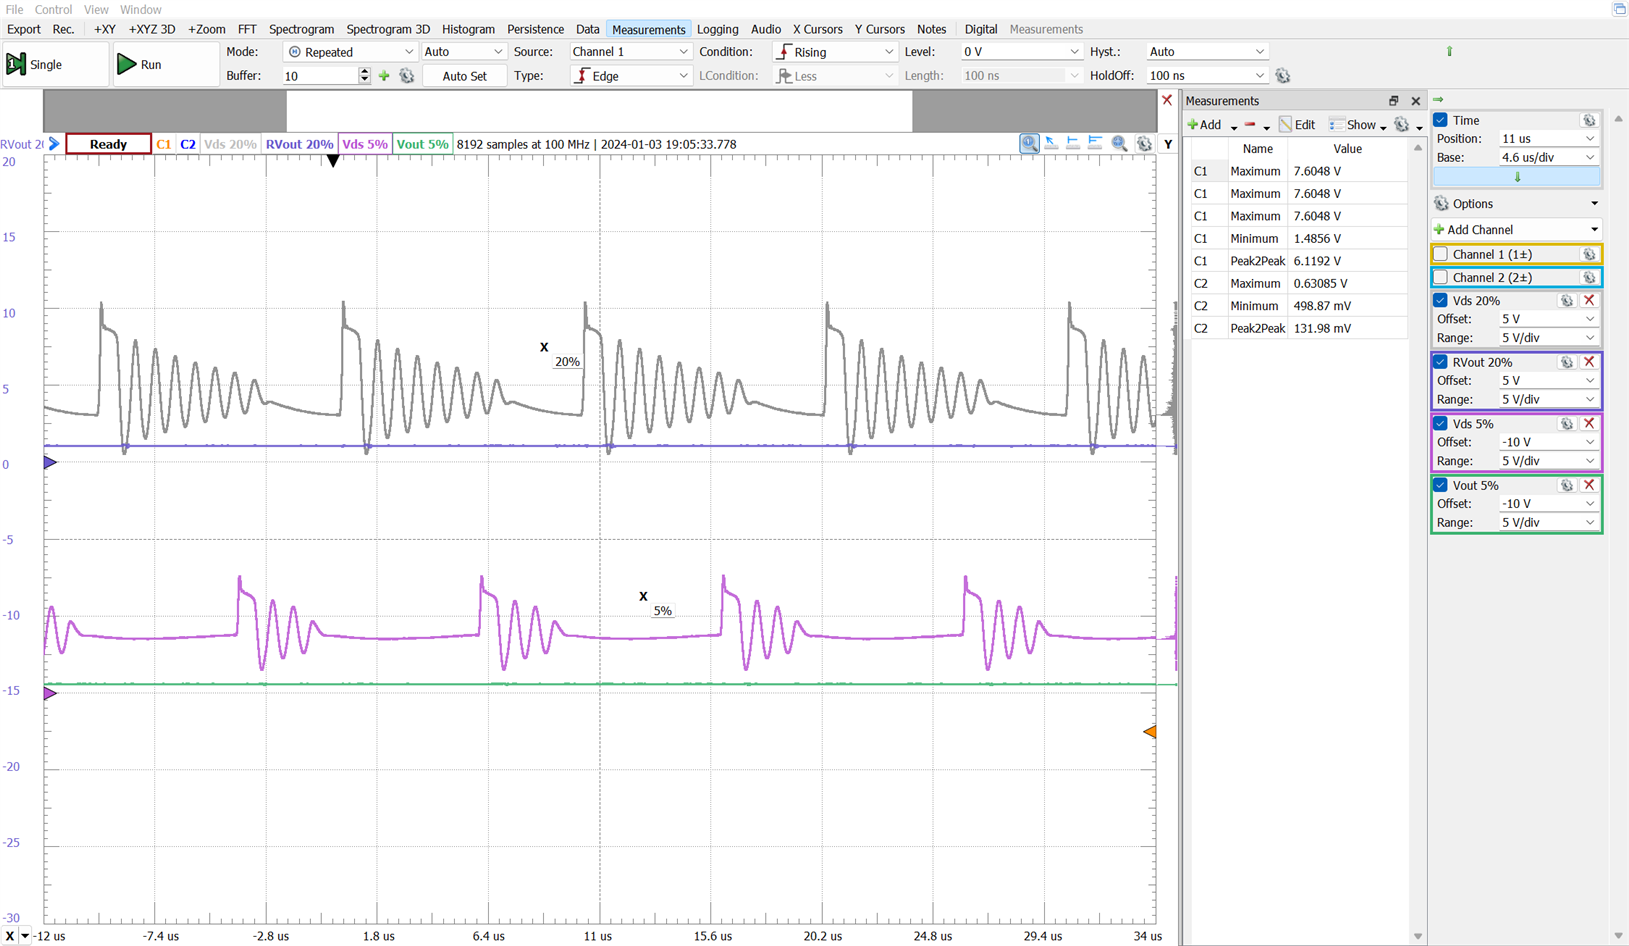Expand the Add Channel dropdown
Image resolution: width=1629 pixels, height=946 pixels.
click(1516, 229)
